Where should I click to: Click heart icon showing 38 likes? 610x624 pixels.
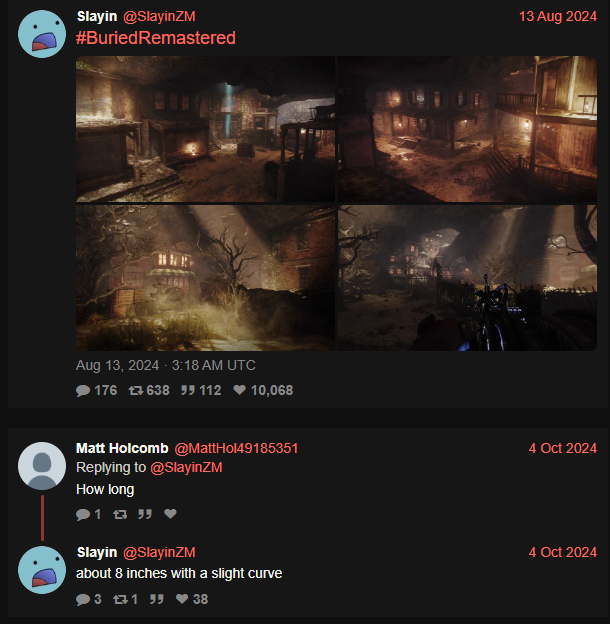click(x=182, y=599)
